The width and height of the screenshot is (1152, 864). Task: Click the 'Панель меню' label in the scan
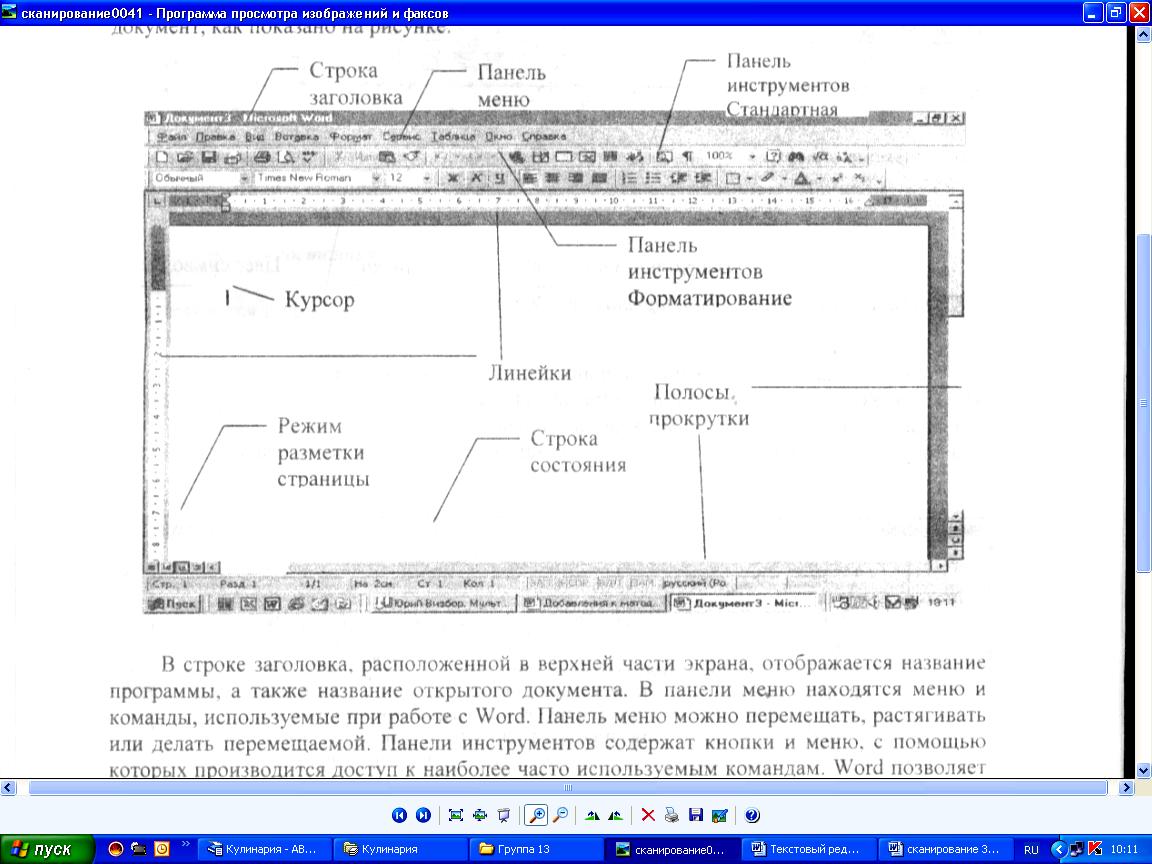tap(511, 85)
